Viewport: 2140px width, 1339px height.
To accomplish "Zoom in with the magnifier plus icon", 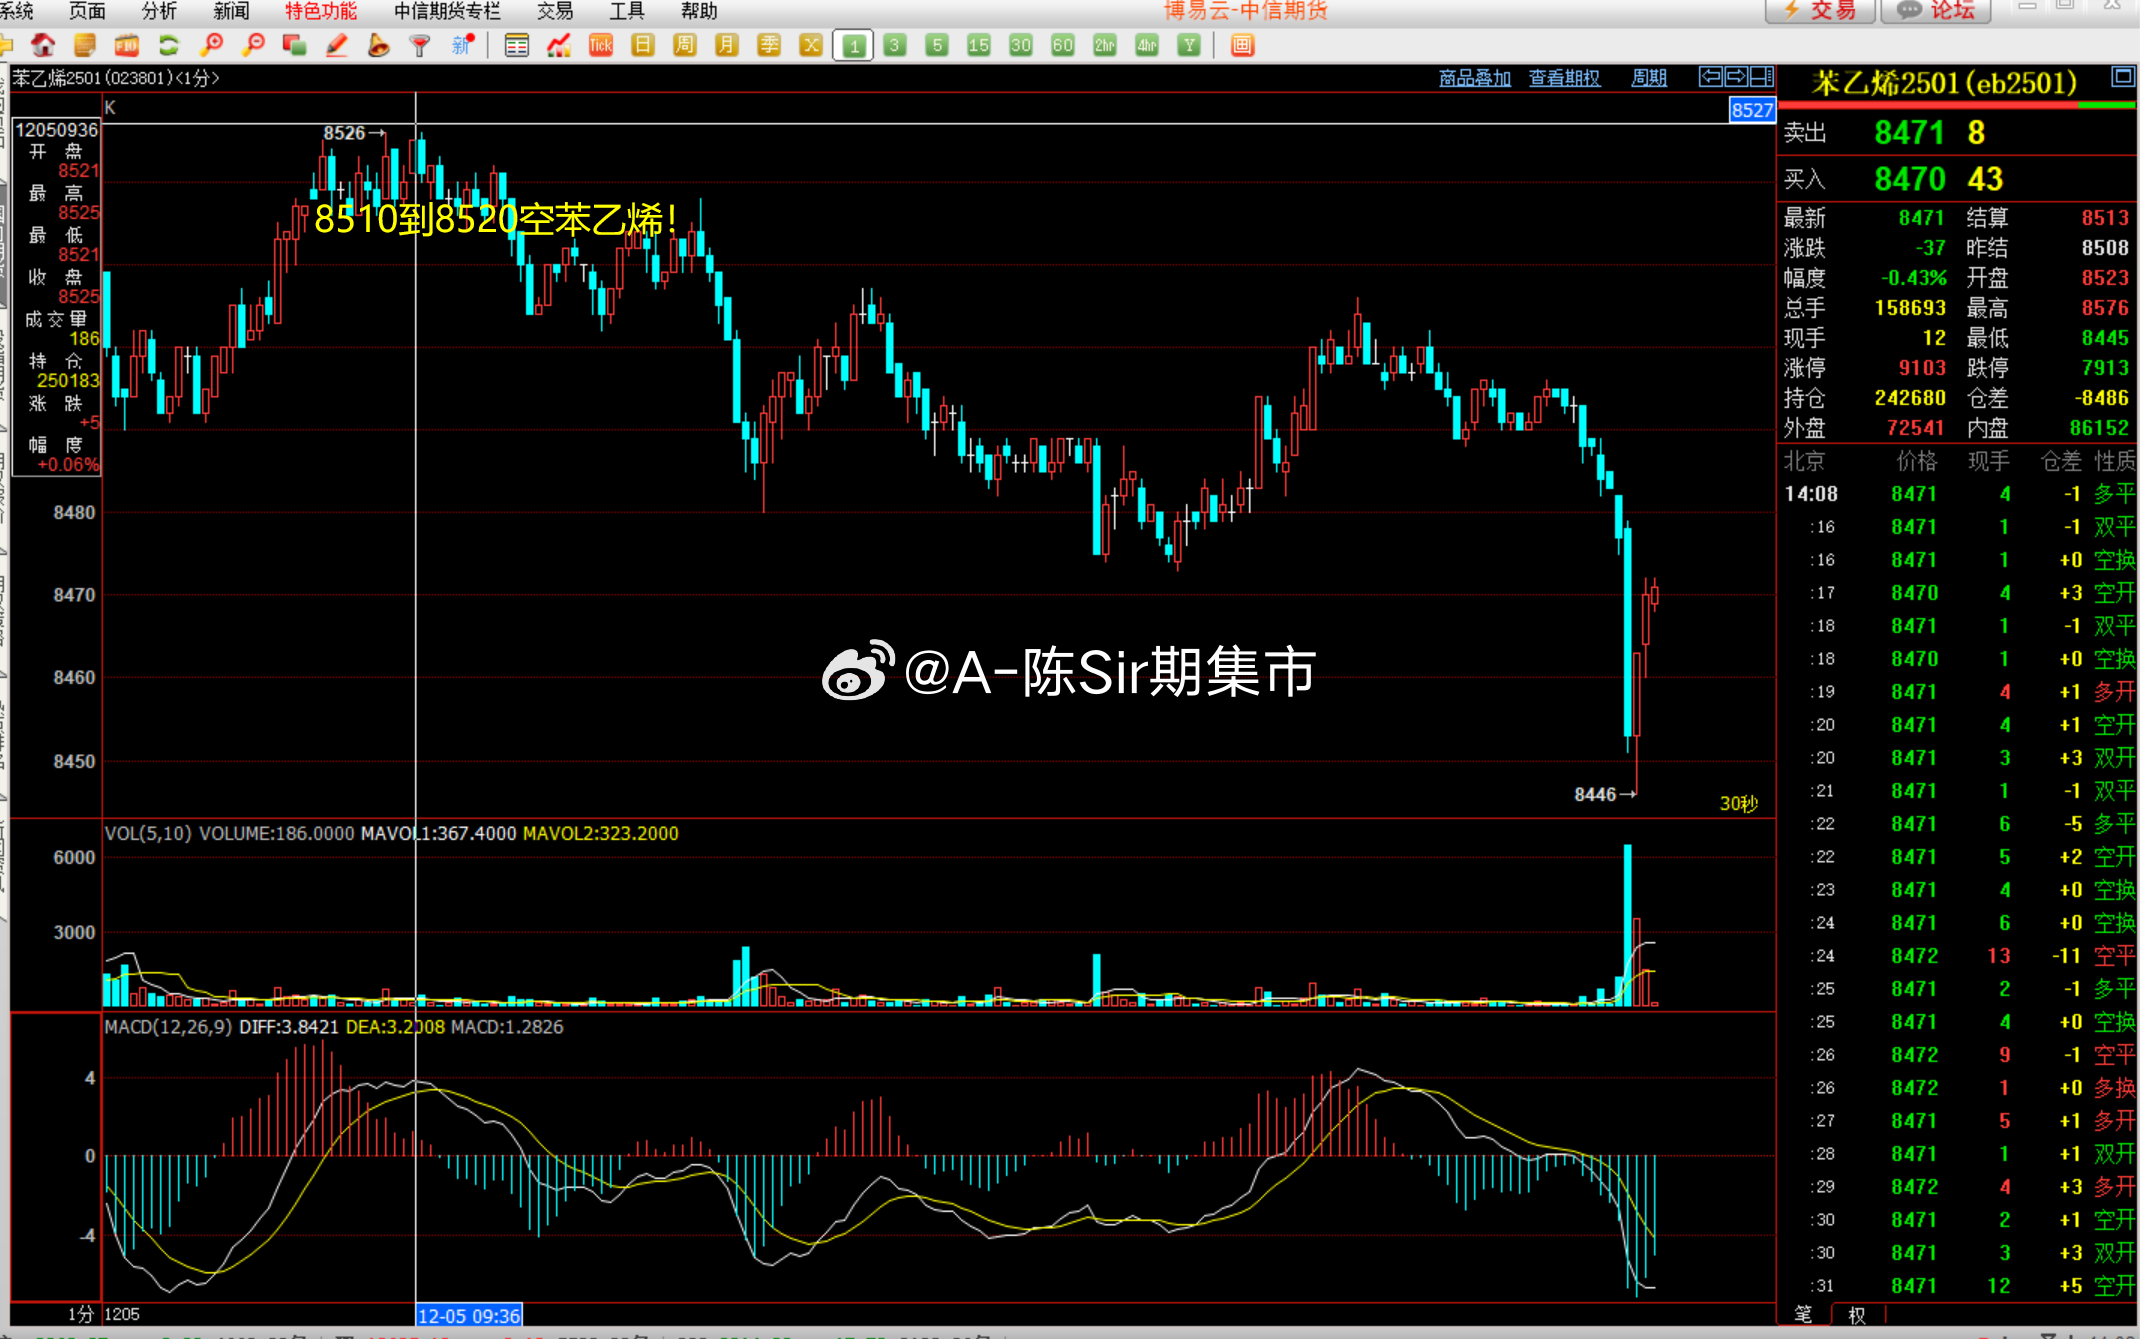I will pyautogui.click(x=211, y=45).
